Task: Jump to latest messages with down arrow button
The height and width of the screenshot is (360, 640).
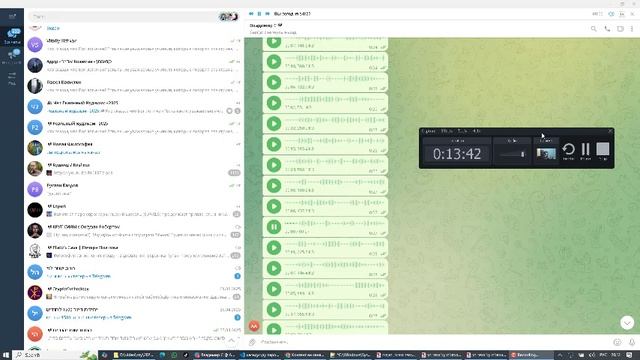Action: click(627, 323)
